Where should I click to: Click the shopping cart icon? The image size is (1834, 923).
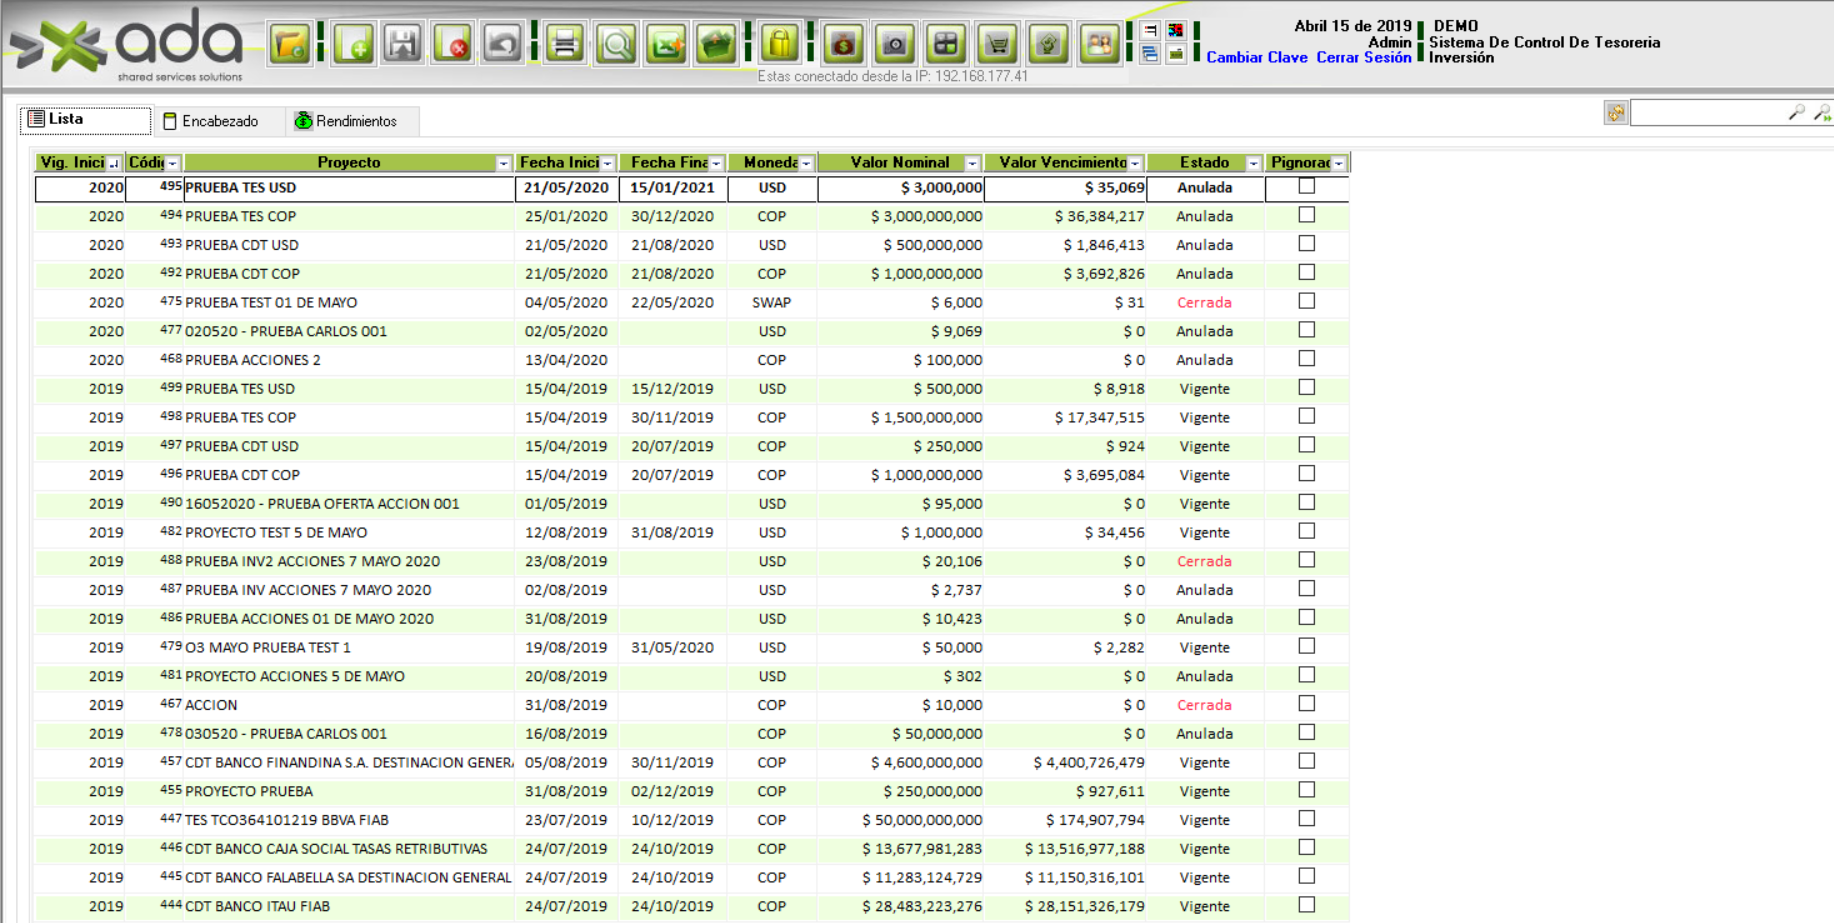pos(997,44)
